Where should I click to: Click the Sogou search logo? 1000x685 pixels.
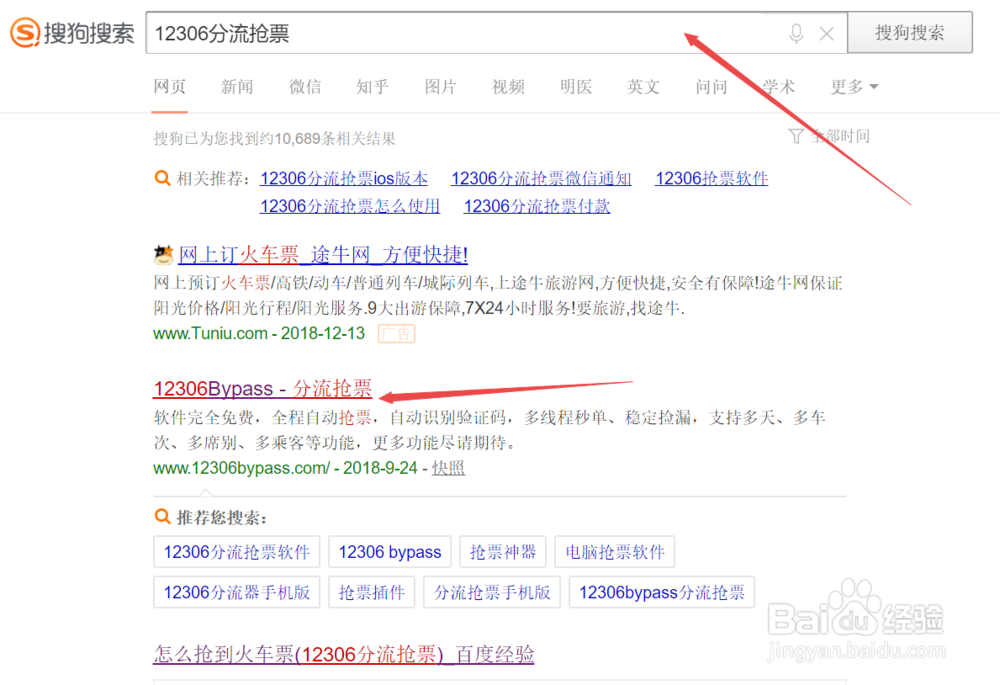tap(72, 33)
